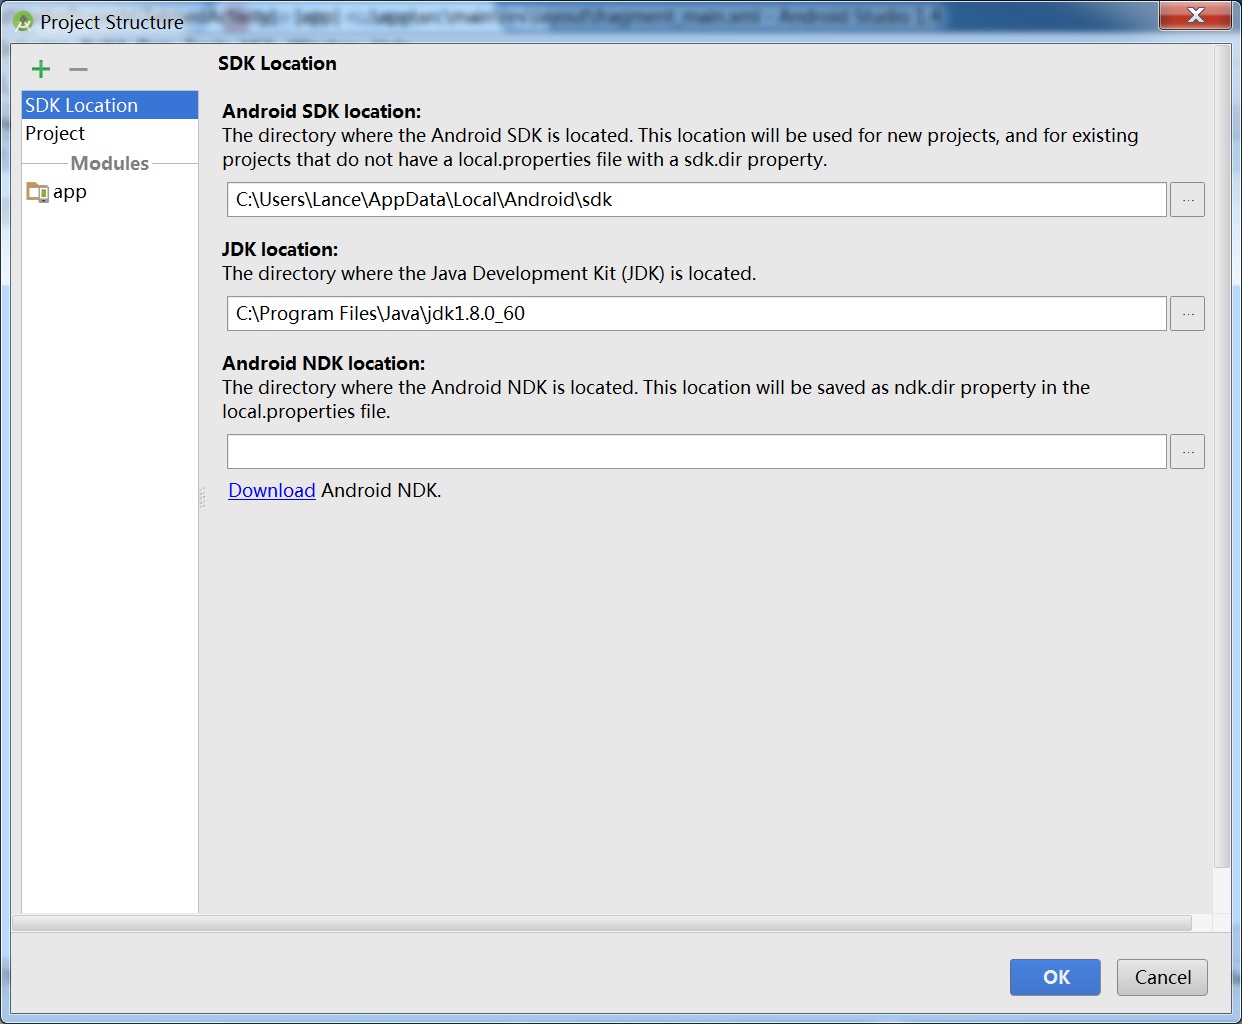The height and width of the screenshot is (1024, 1242).
Task: Click the minus remove module icon
Action: tap(79, 69)
